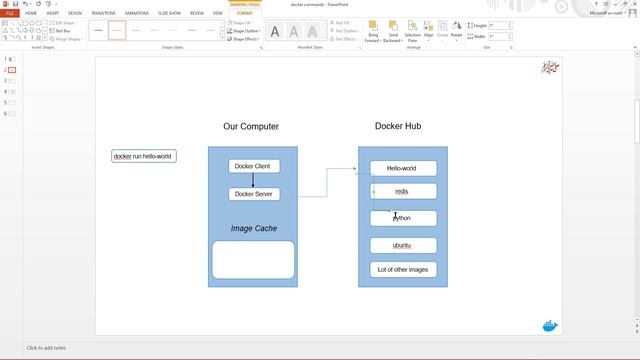Apply the third outlined WordArt style
The width and height of the screenshot is (640, 360).
coord(312,31)
